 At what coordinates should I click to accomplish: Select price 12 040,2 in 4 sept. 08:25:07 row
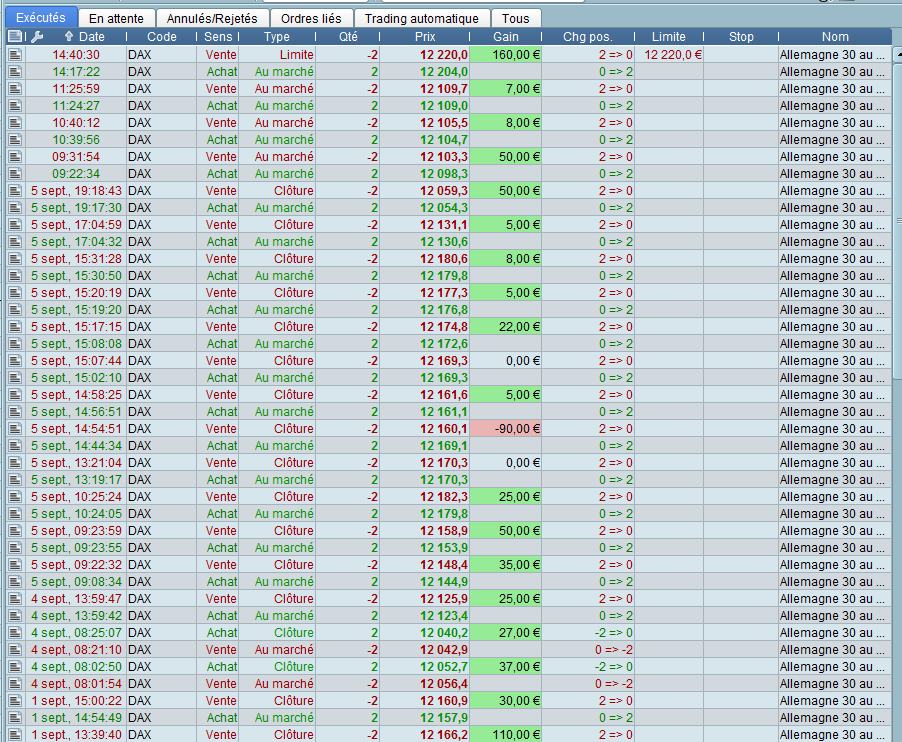pos(444,633)
